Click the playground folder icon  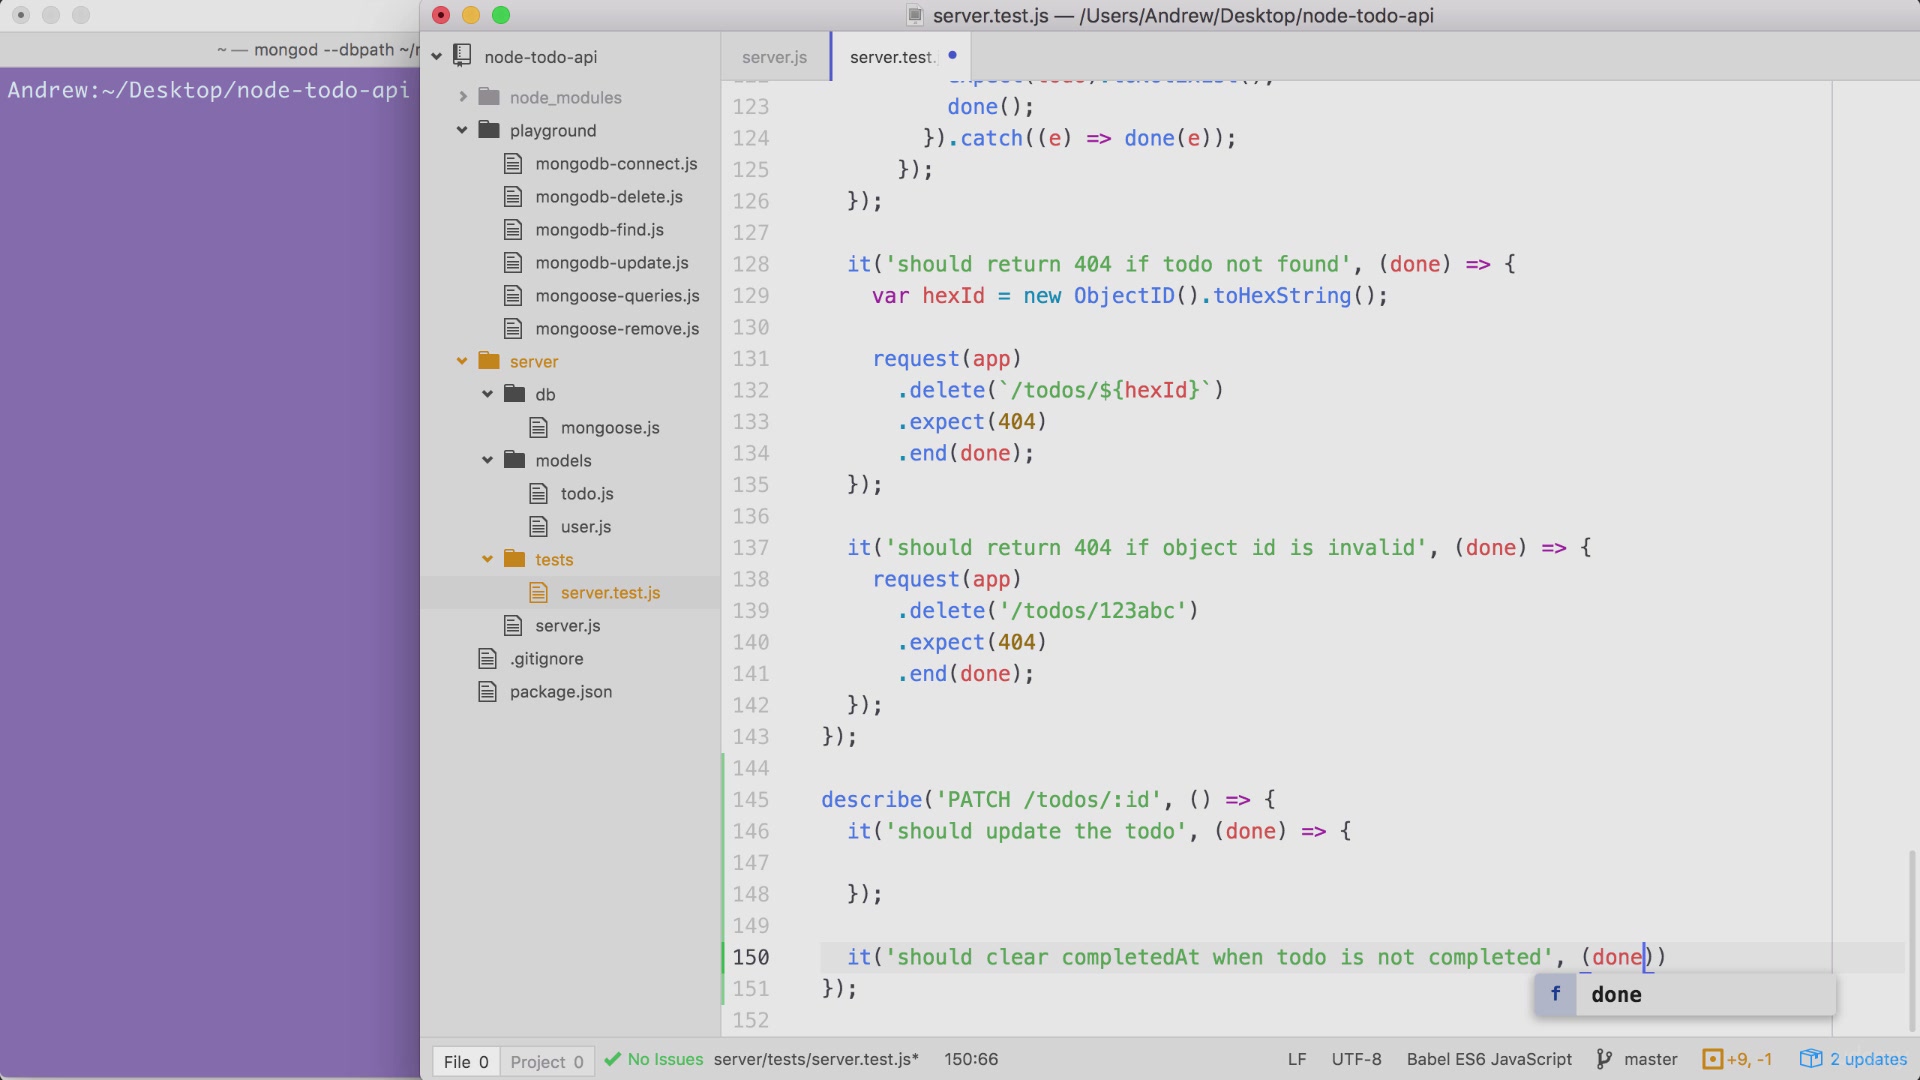(489, 129)
